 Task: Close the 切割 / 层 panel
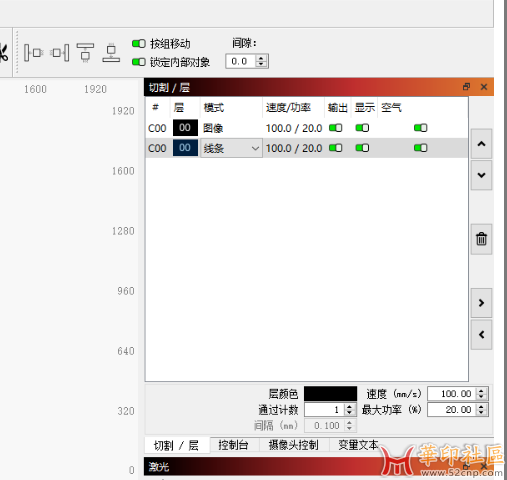pos(484,87)
